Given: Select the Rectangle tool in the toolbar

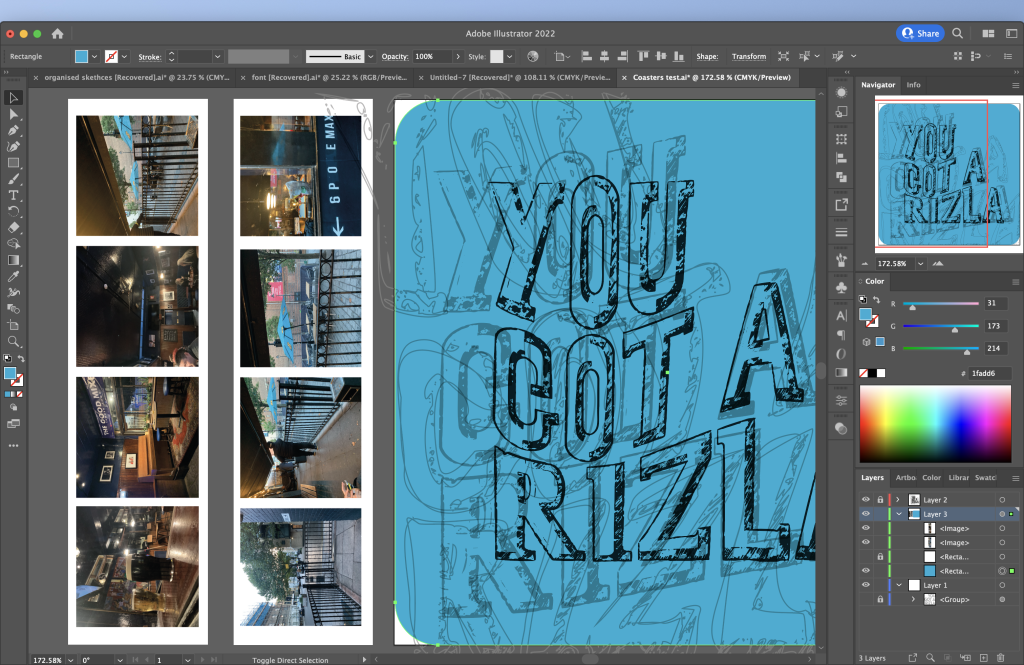Looking at the screenshot, I should pyautogui.click(x=13, y=163).
